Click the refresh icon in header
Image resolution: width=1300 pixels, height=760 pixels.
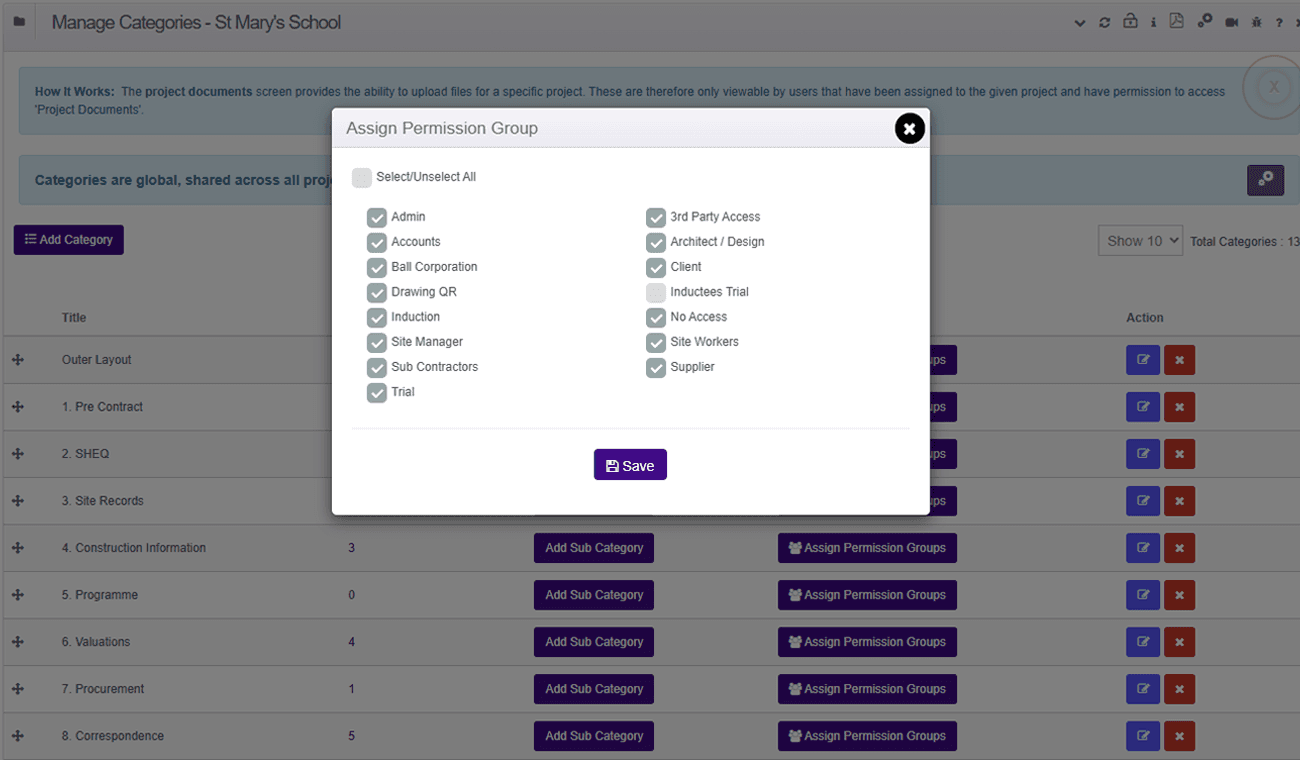coord(1104,22)
